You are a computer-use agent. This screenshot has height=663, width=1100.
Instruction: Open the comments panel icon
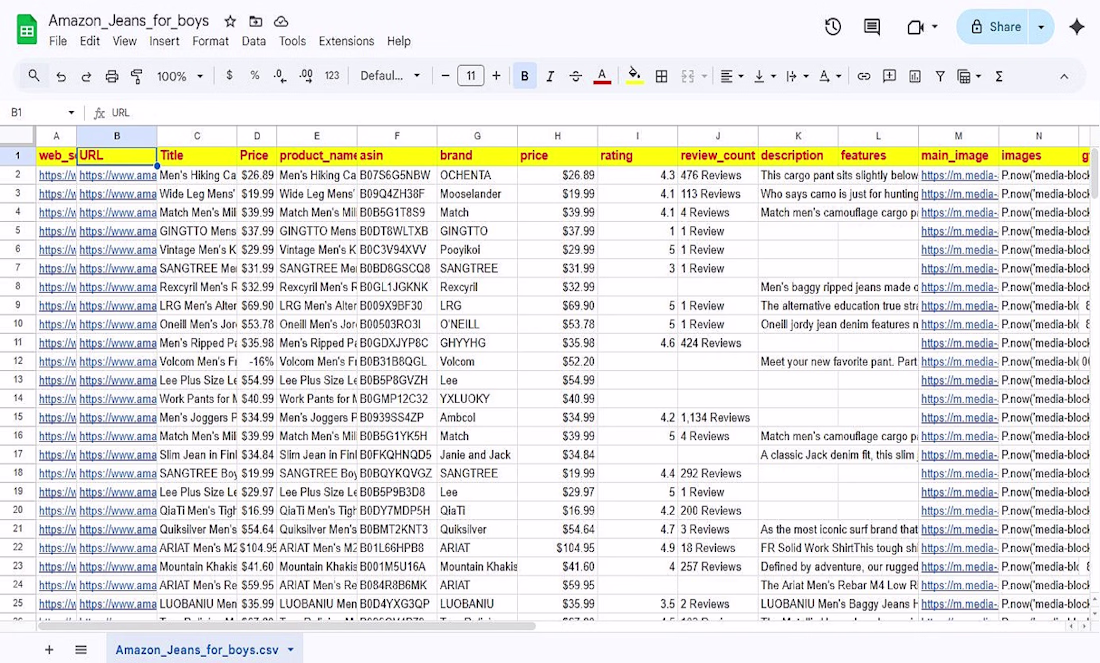pos(872,27)
